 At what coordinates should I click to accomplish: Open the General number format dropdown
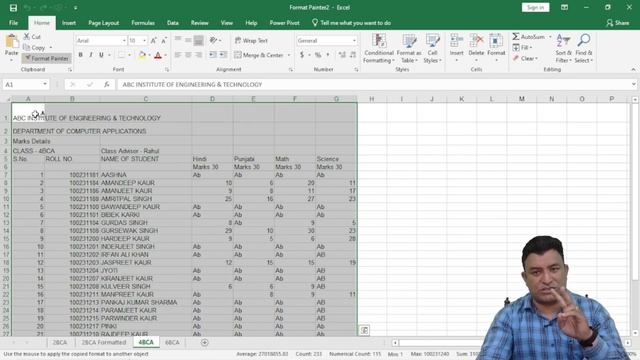353,41
